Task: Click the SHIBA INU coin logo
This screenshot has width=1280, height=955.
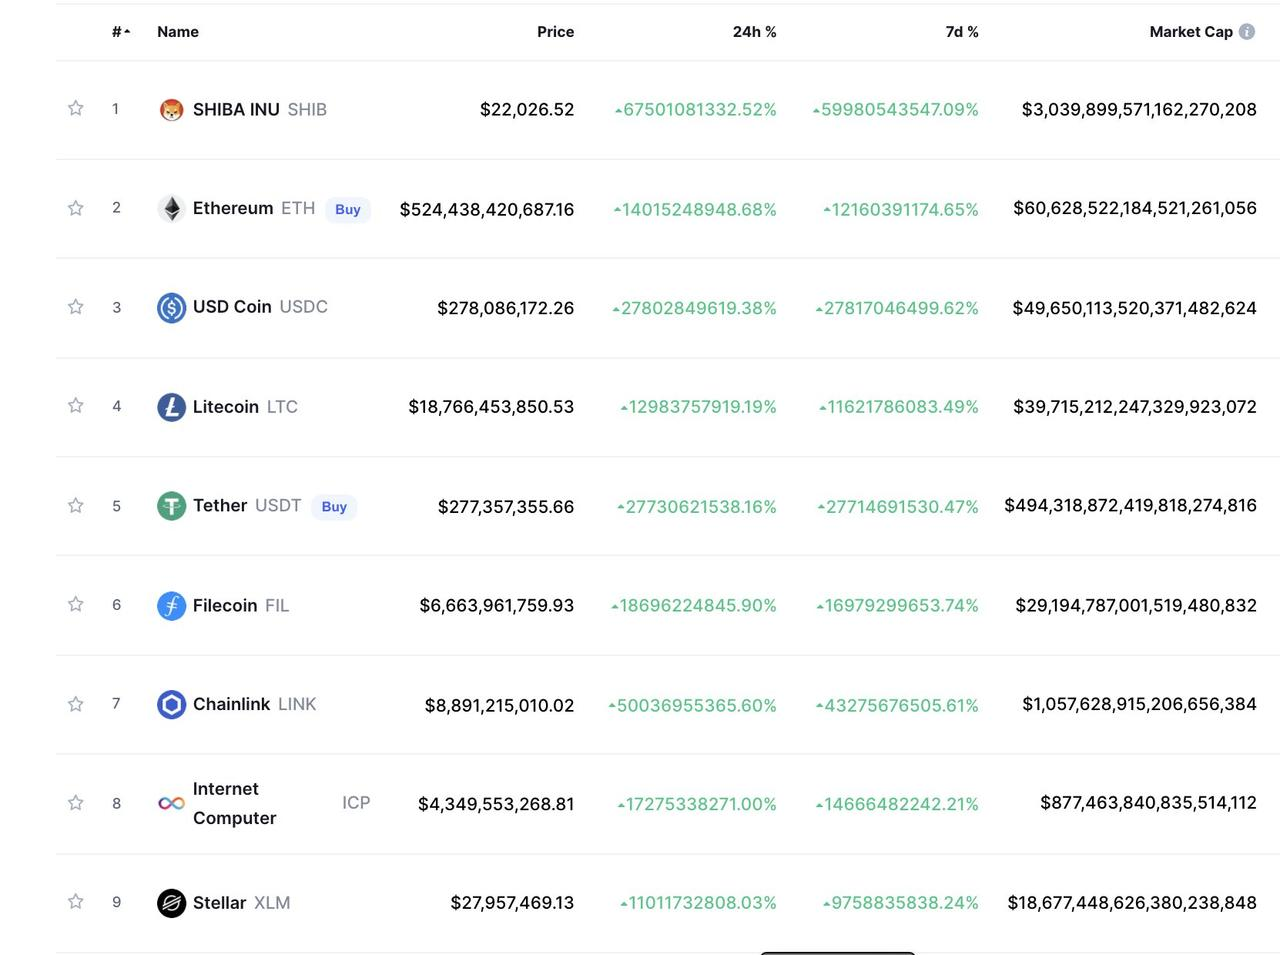Action: point(171,109)
